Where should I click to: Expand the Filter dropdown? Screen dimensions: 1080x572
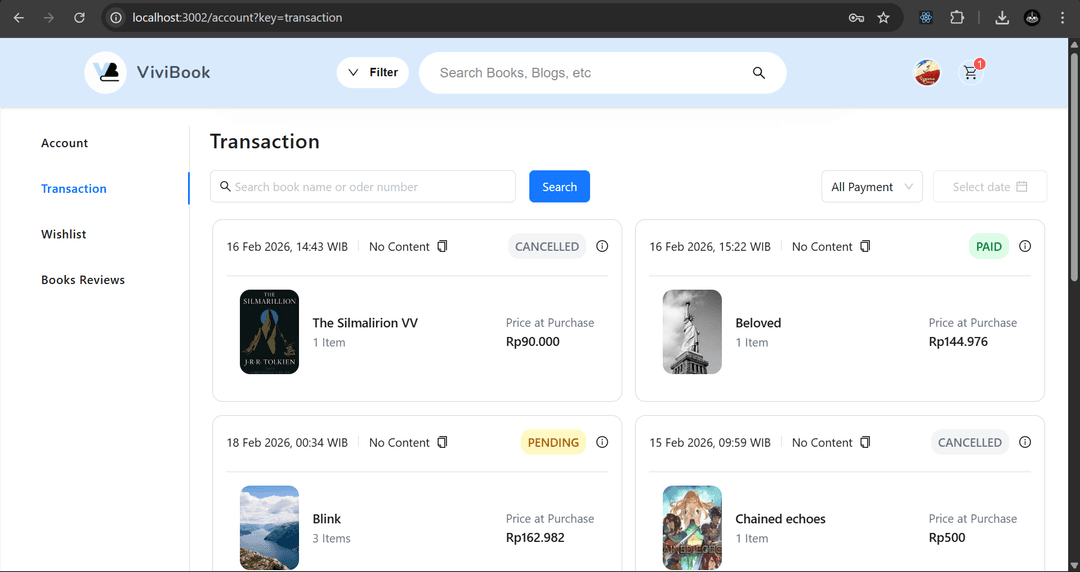pyautogui.click(x=373, y=72)
